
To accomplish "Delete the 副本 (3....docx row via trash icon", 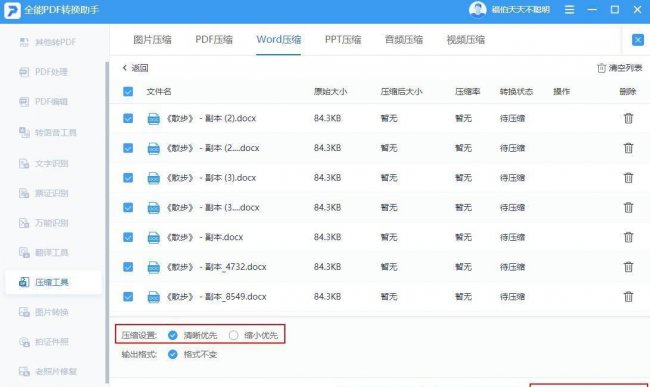I will (628, 207).
